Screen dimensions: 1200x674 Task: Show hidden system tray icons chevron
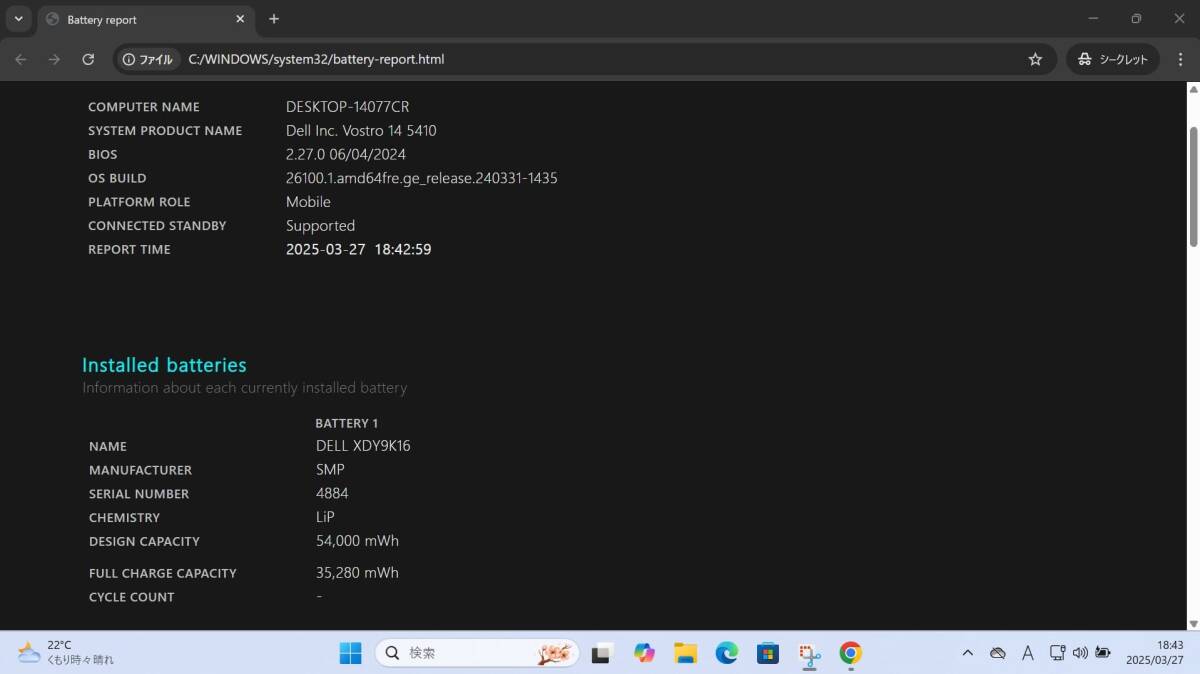(967, 653)
